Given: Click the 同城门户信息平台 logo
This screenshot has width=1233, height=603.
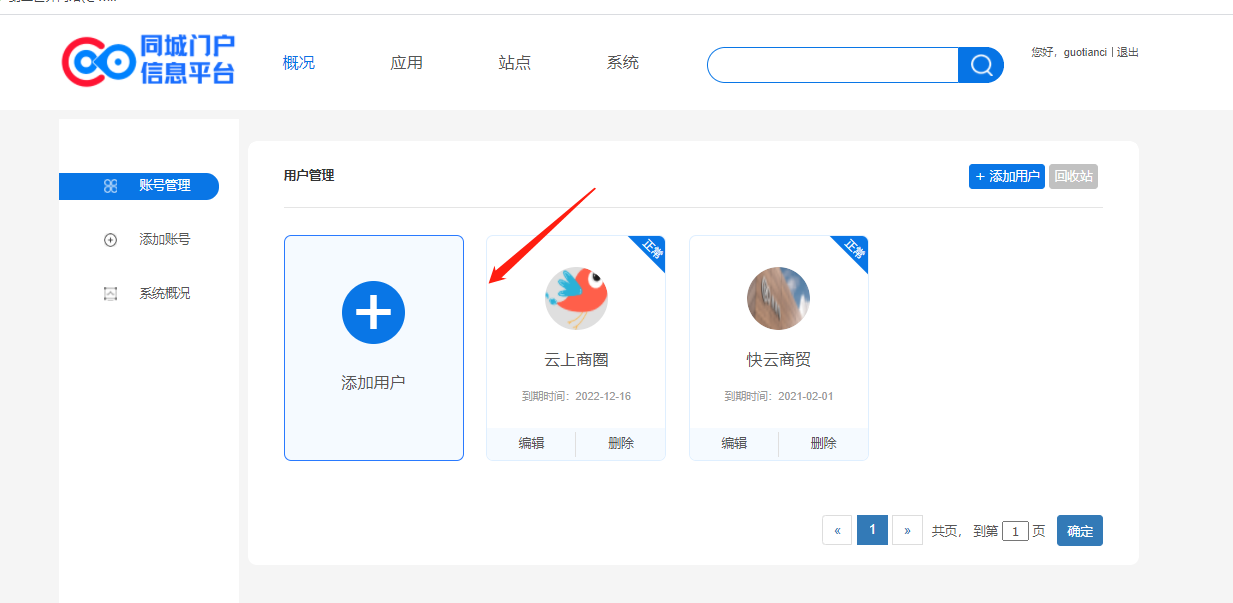Looking at the screenshot, I should point(148,60).
